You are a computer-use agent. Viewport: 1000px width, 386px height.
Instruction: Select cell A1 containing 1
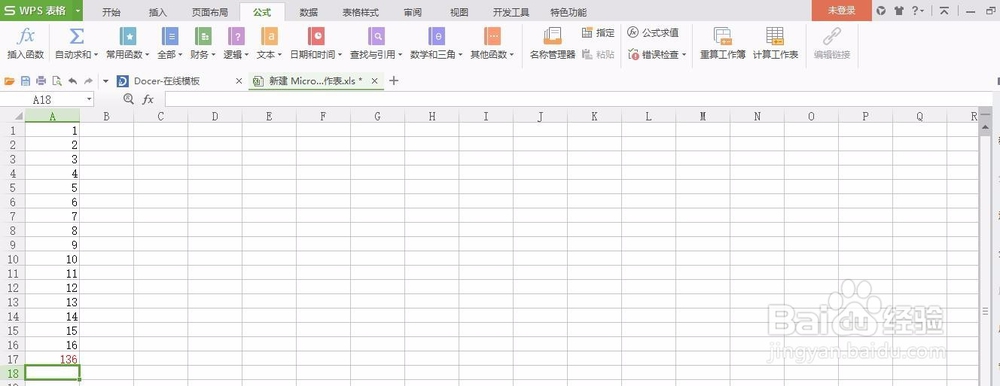coord(52,130)
